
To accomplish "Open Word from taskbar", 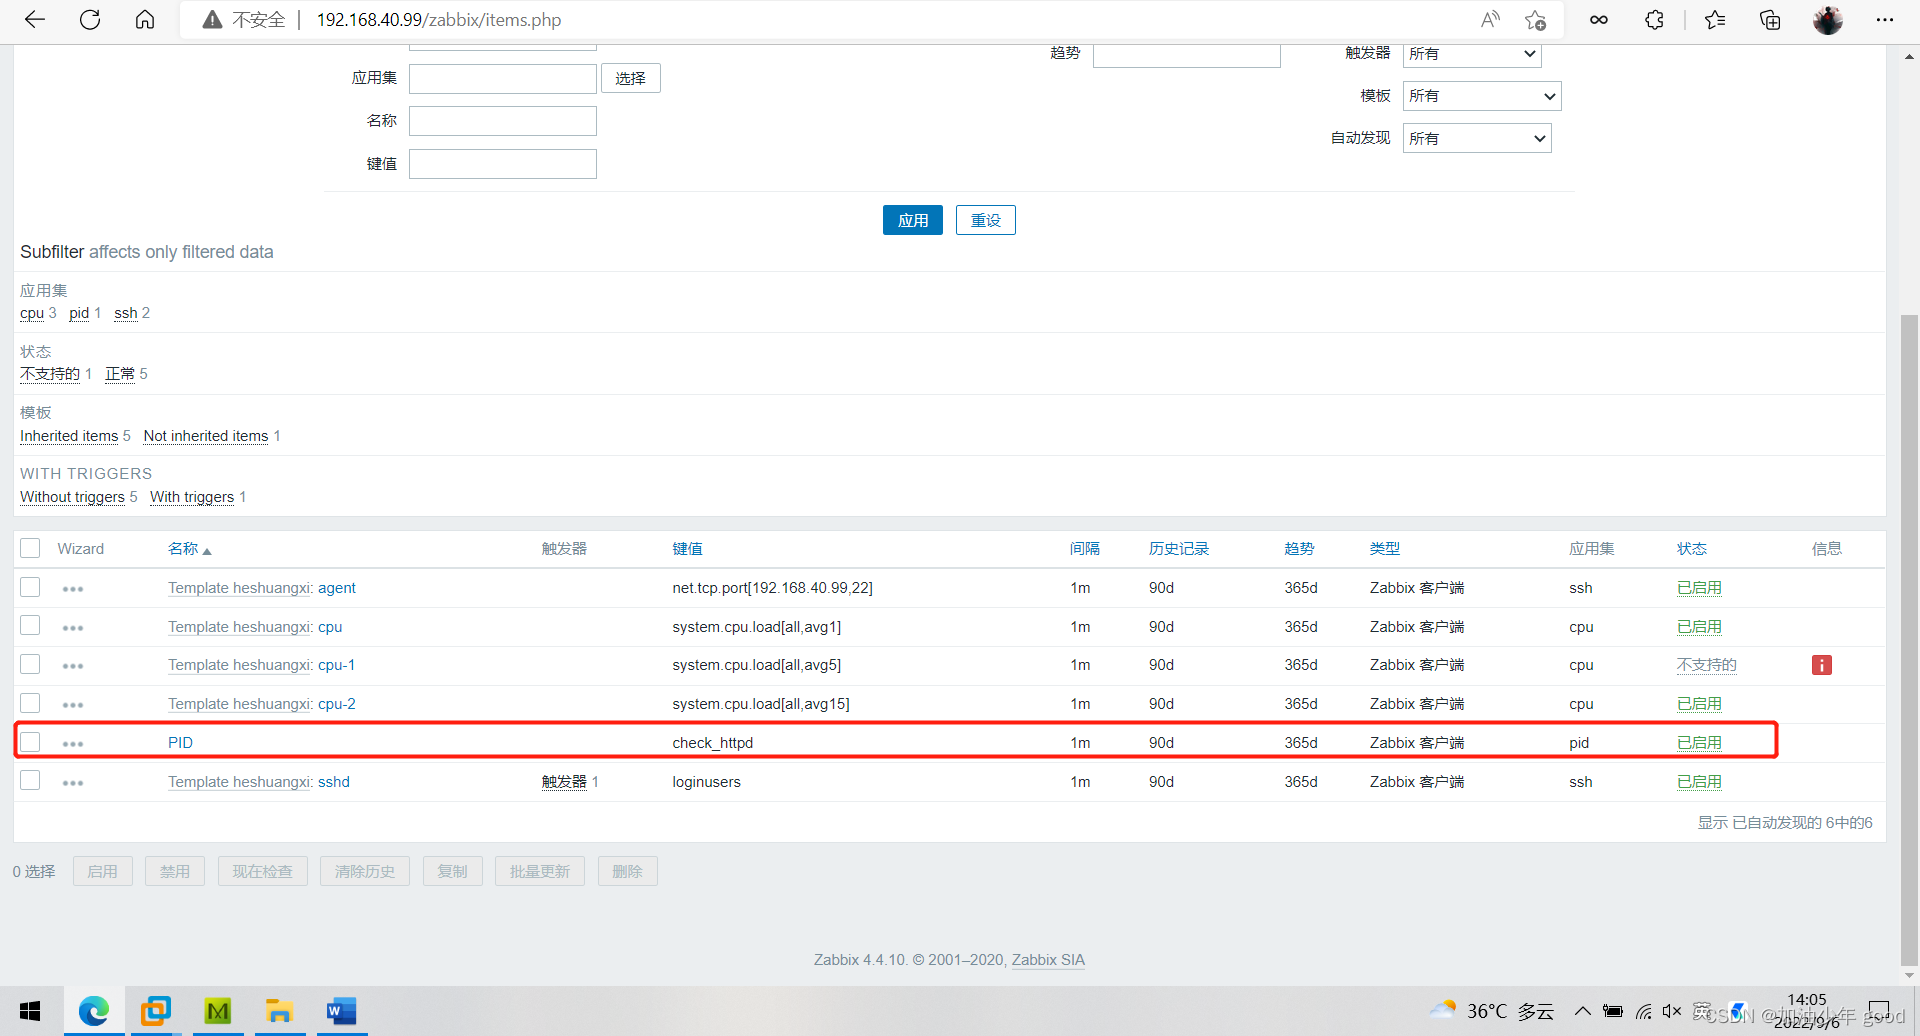I will [341, 1011].
